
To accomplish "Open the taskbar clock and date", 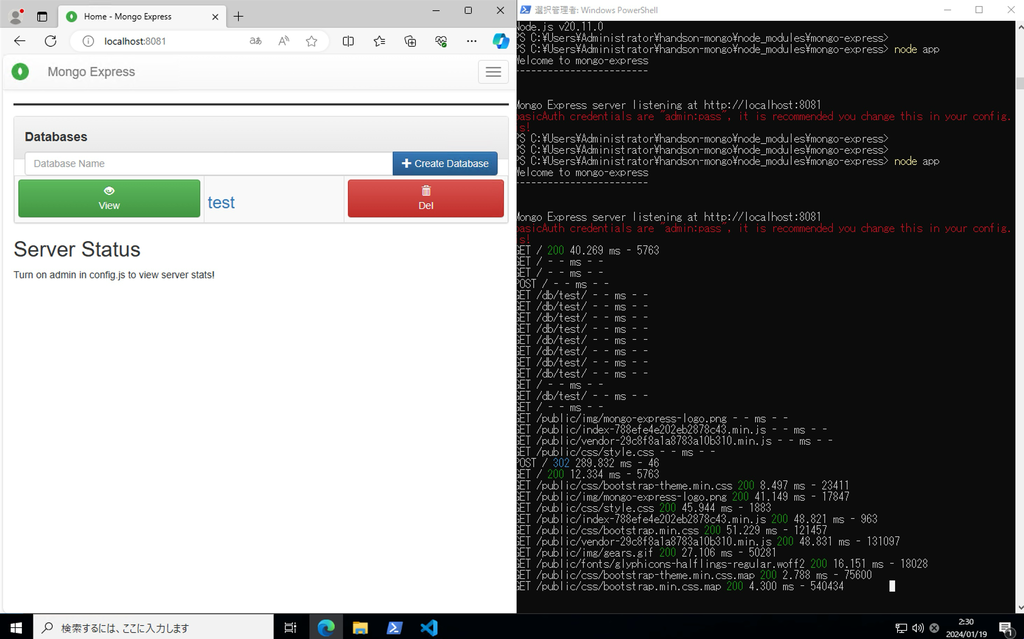I will tap(967, 628).
